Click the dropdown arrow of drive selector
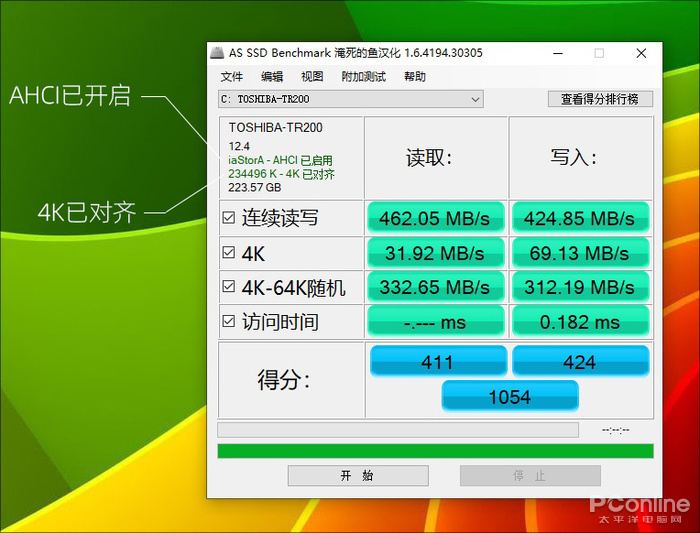 coord(475,99)
